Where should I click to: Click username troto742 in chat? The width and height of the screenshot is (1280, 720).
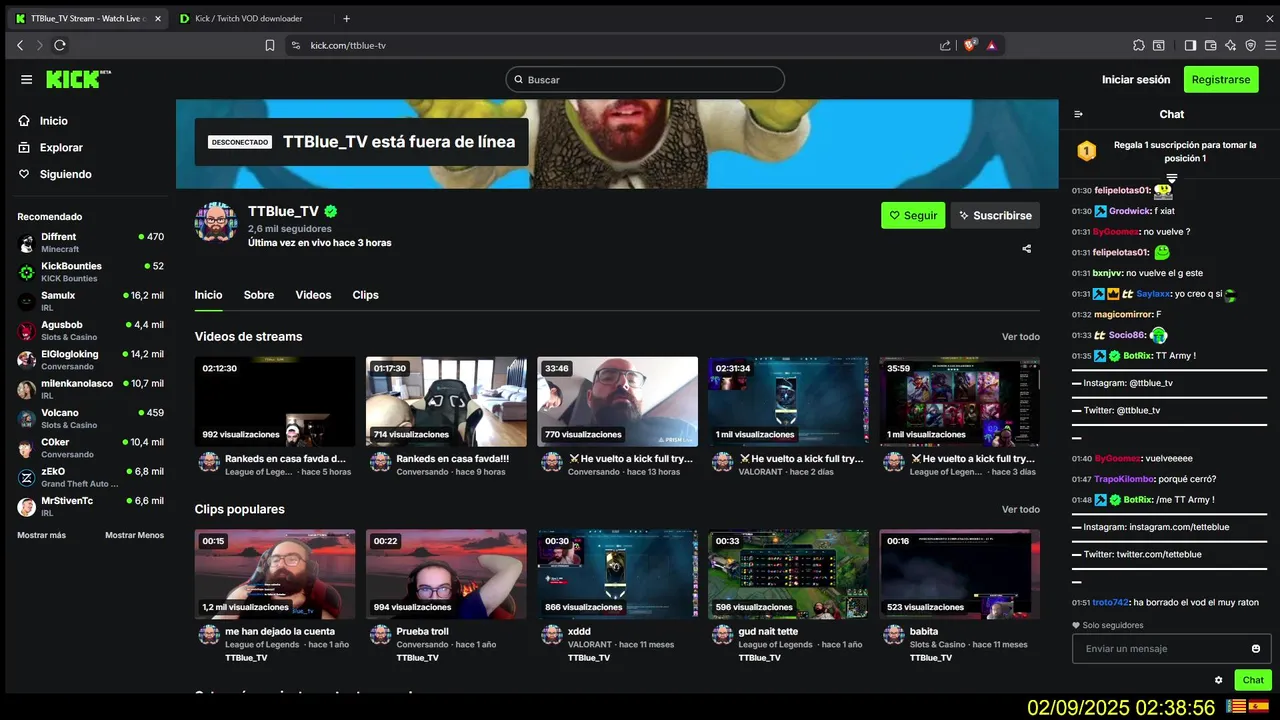click(x=1110, y=603)
